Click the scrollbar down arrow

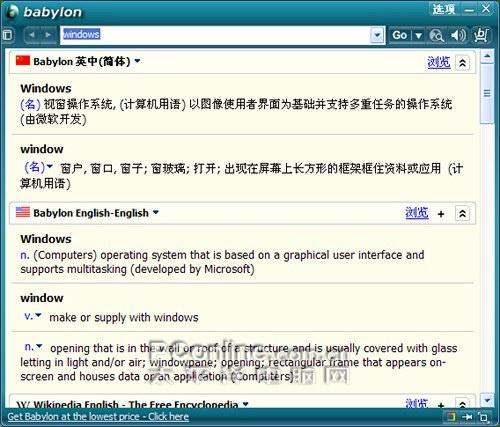(487, 400)
